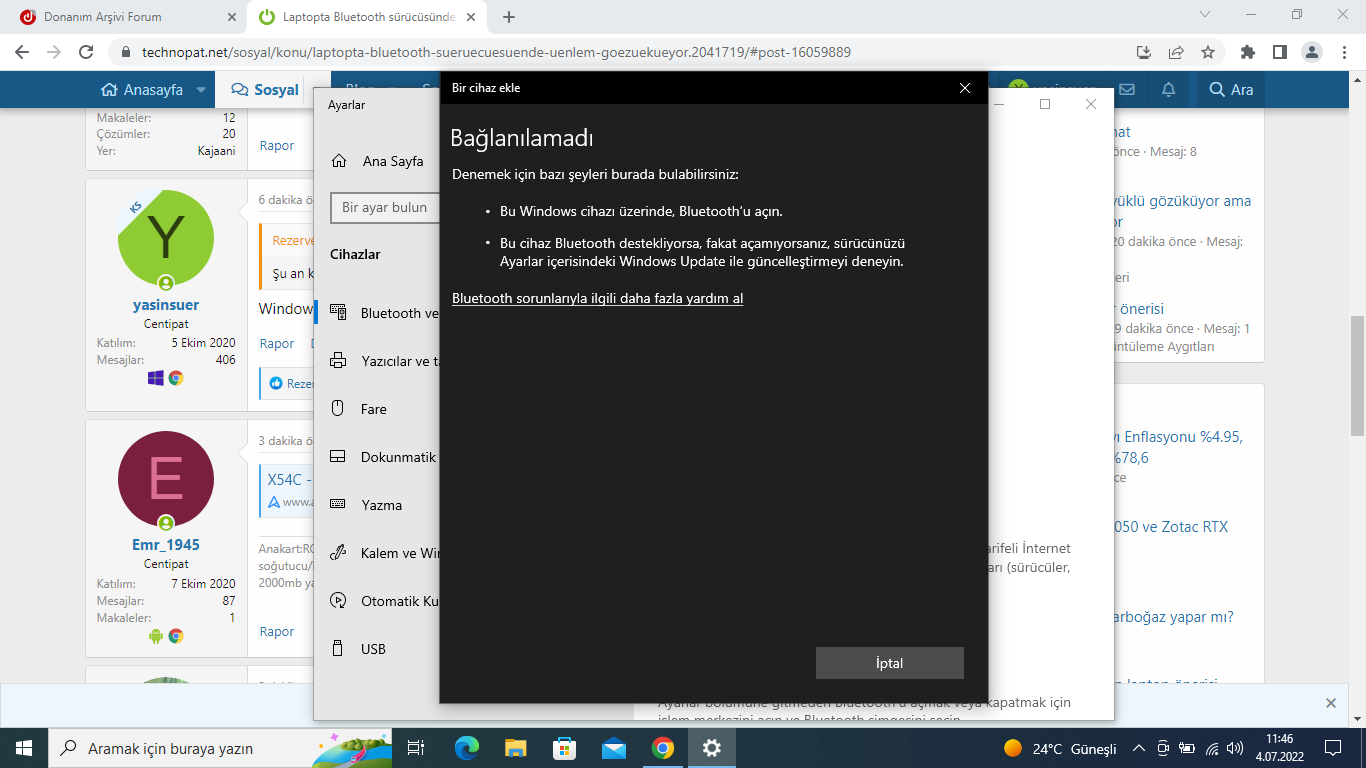
Task: Open the Bluetooth help link in dialog
Action: [x=597, y=298]
